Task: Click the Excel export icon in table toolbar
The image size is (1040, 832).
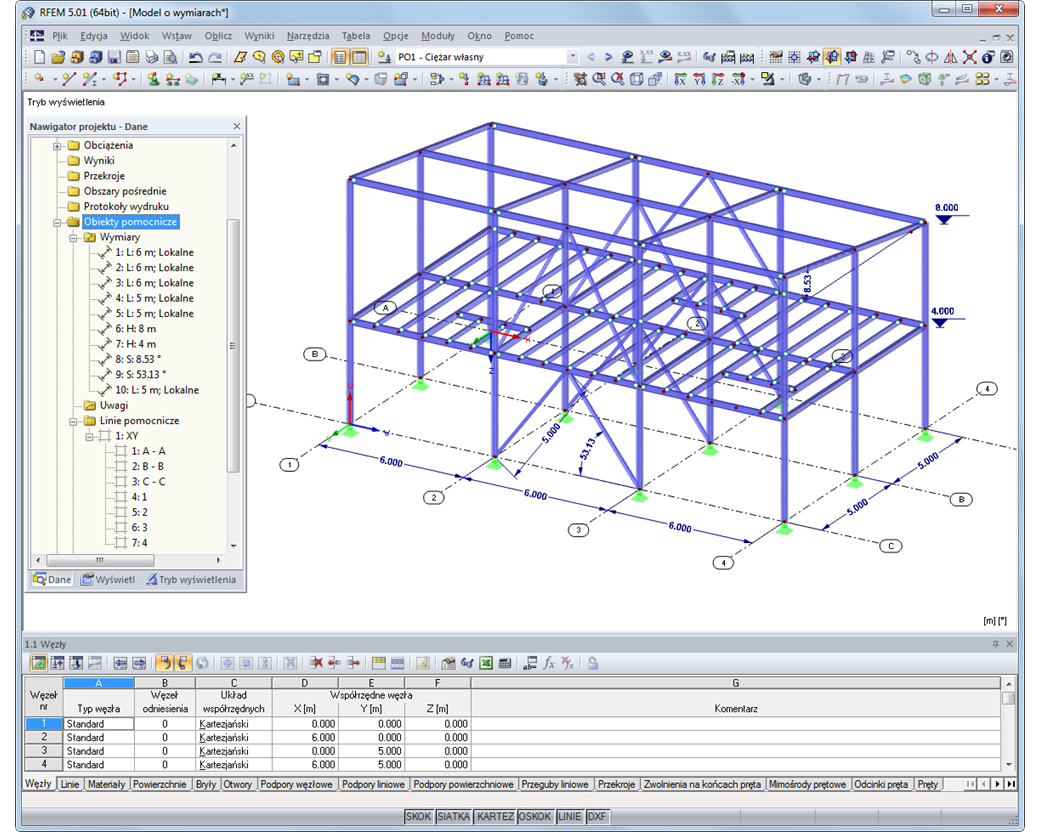Action: point(486,663)
